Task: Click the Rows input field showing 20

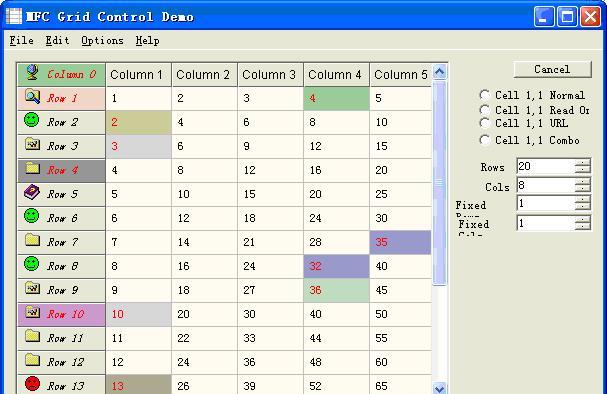Action: [x=546, y=166]
